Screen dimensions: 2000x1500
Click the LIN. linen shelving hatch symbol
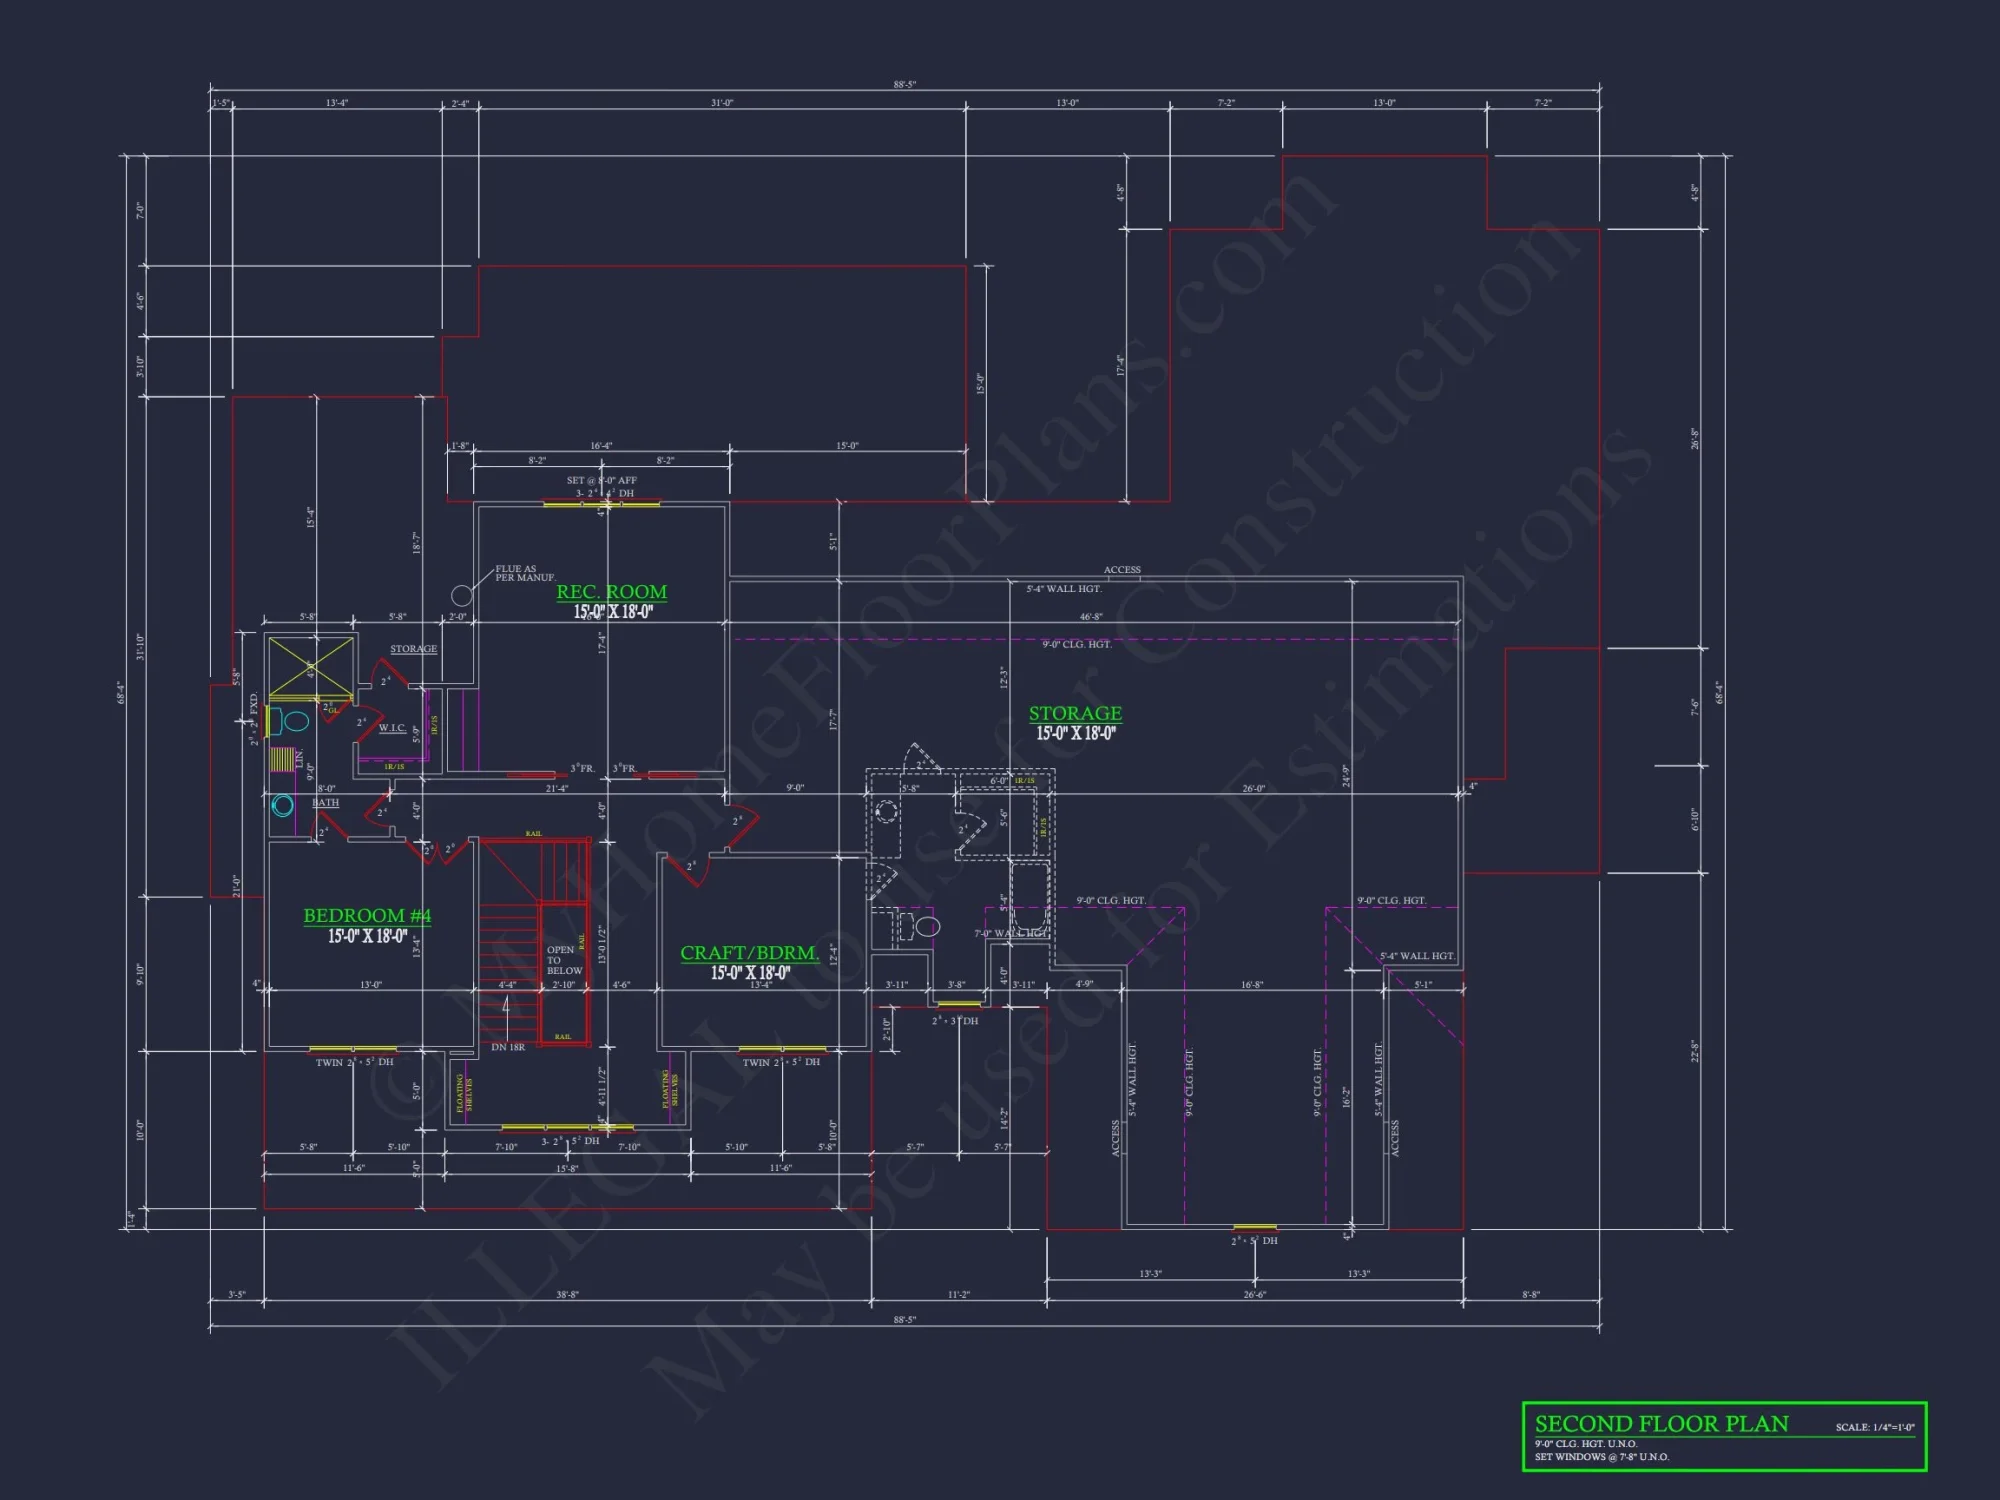(x=283, y=758)
